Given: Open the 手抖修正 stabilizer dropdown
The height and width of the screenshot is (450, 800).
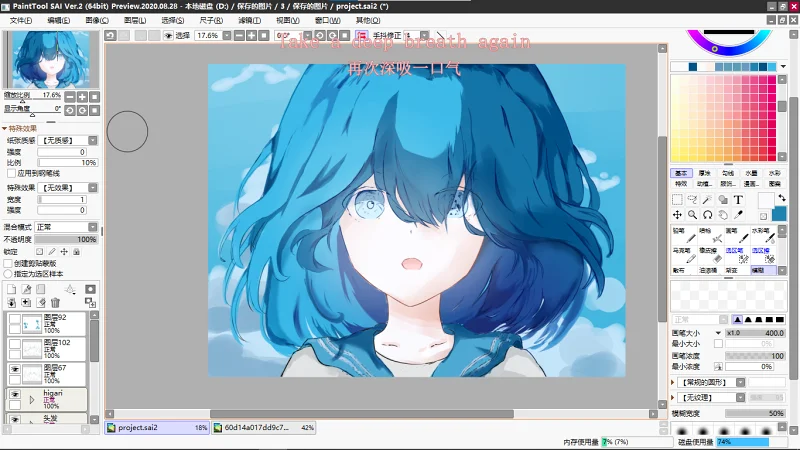Looking at the screenshot, I should click(424, 35).
